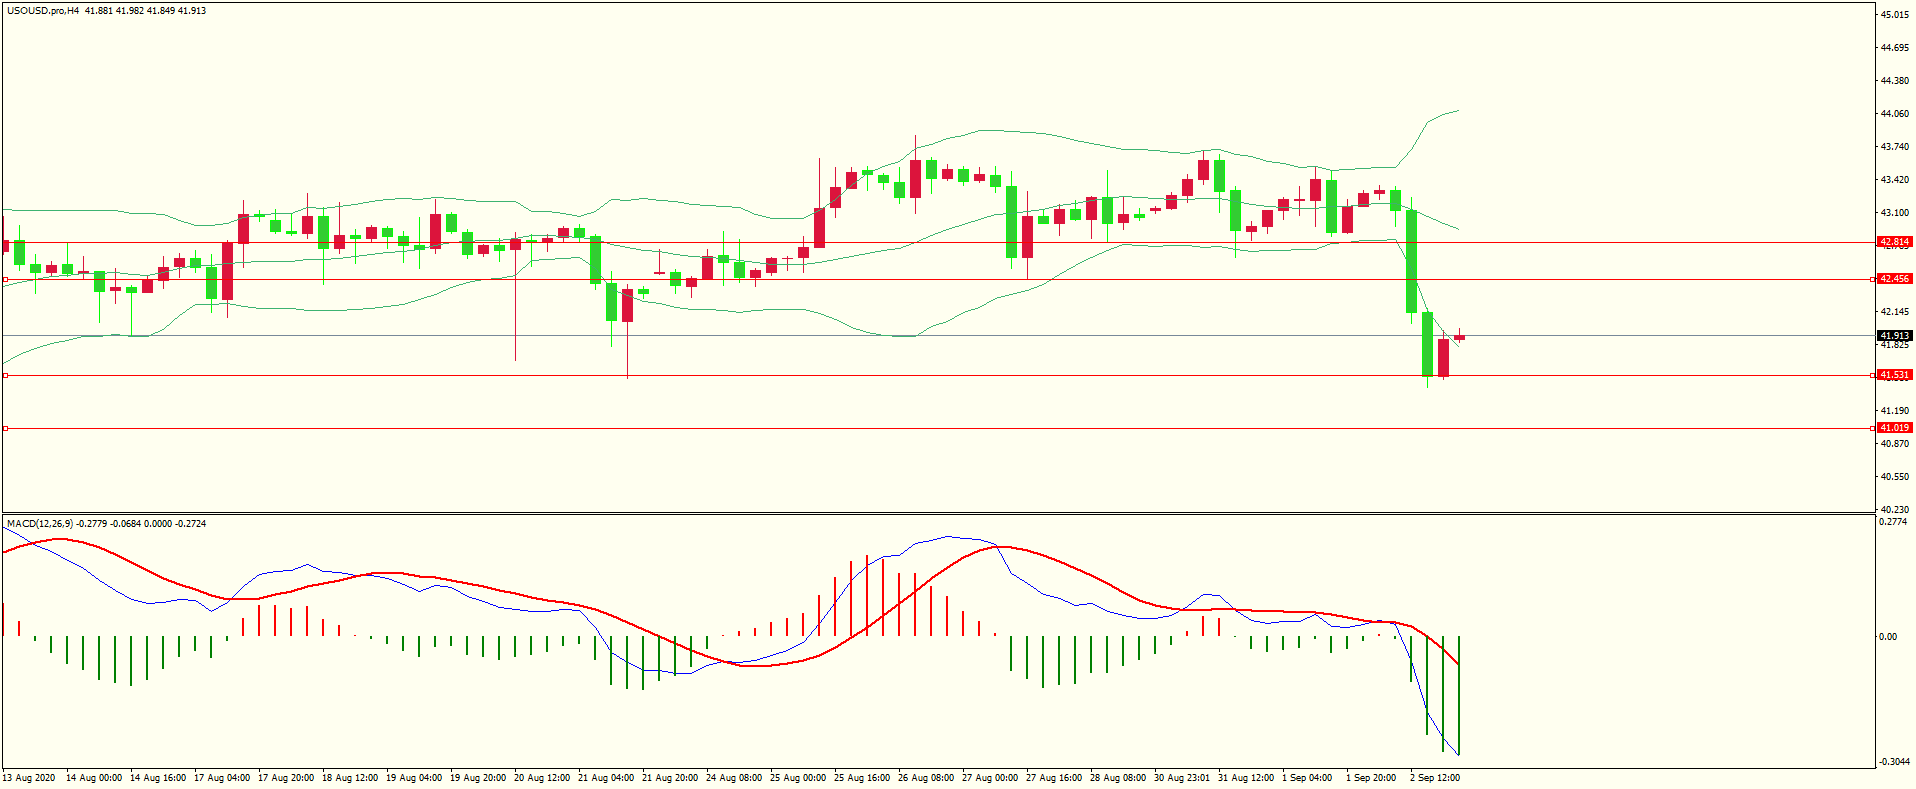Click the 0.00 value on MACD scale

(1888, 637)
